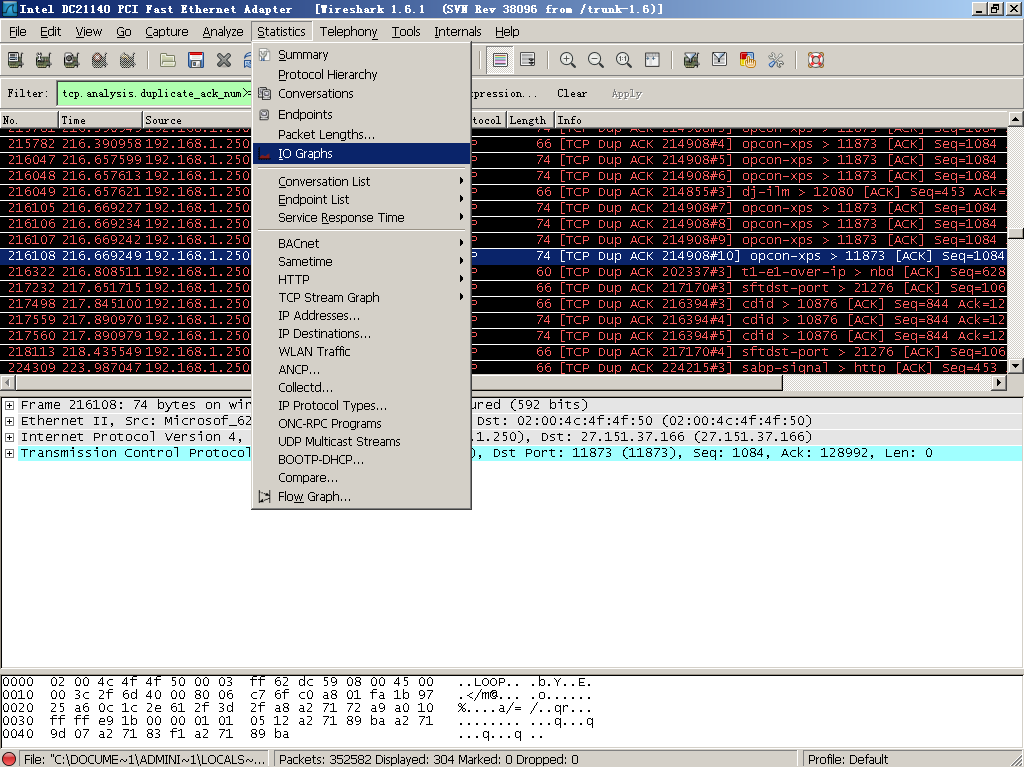The image size is (1024, 768).
Task: Expand Sametime submenu
Action: pos(361,261)
